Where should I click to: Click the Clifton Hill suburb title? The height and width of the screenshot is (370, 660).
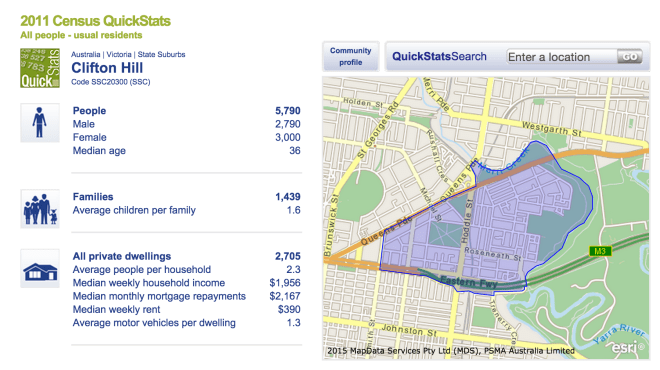point(107,68)
